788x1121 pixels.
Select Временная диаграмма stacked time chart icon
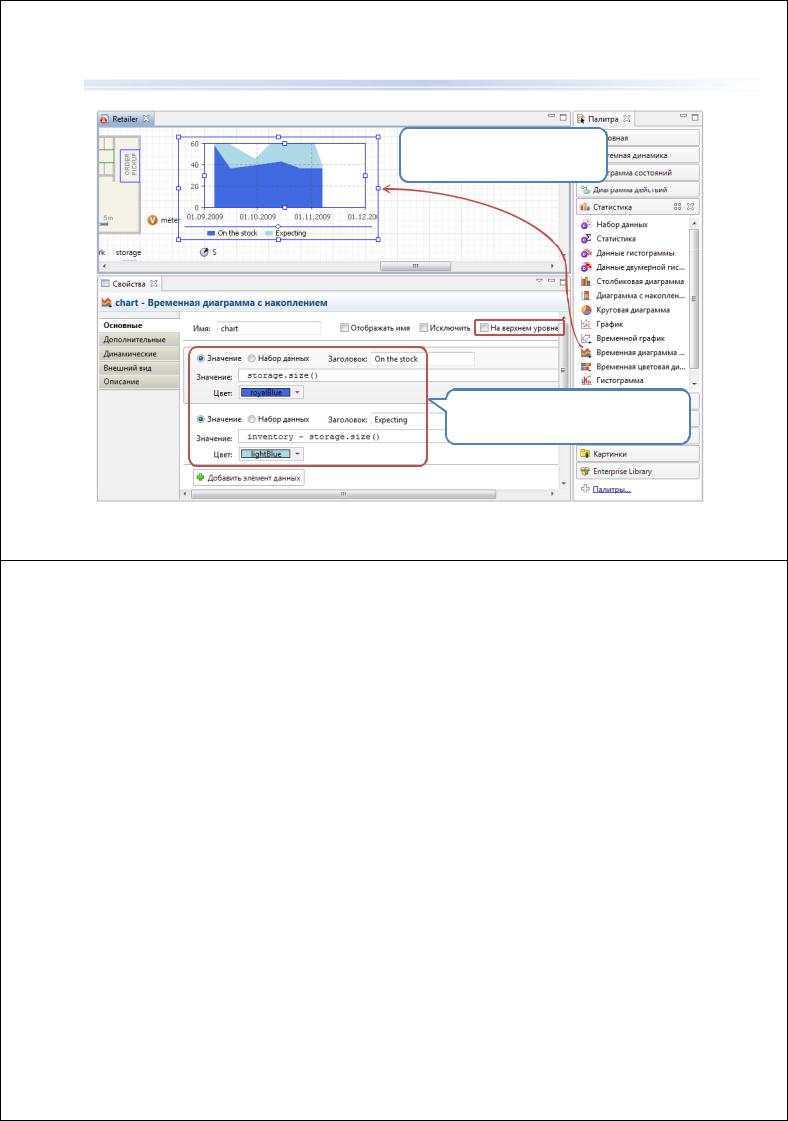click(x=586, y=352)
